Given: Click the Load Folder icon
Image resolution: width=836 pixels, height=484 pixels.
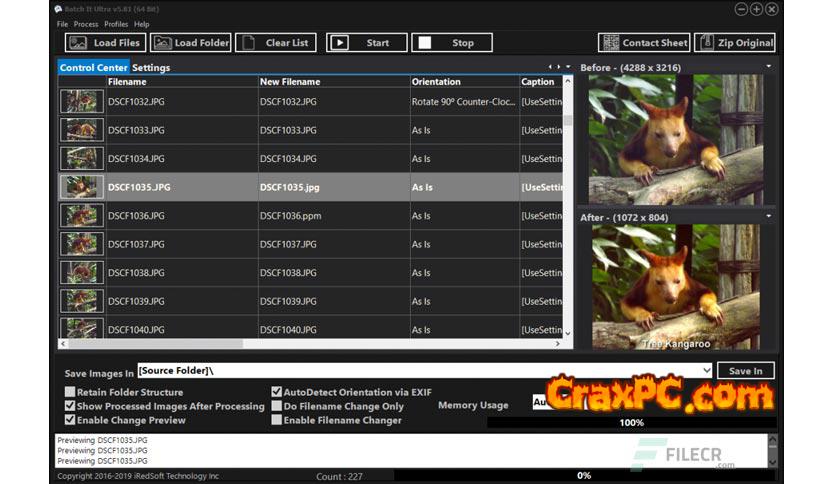Looking at the screenshot, I should (161, 43).
